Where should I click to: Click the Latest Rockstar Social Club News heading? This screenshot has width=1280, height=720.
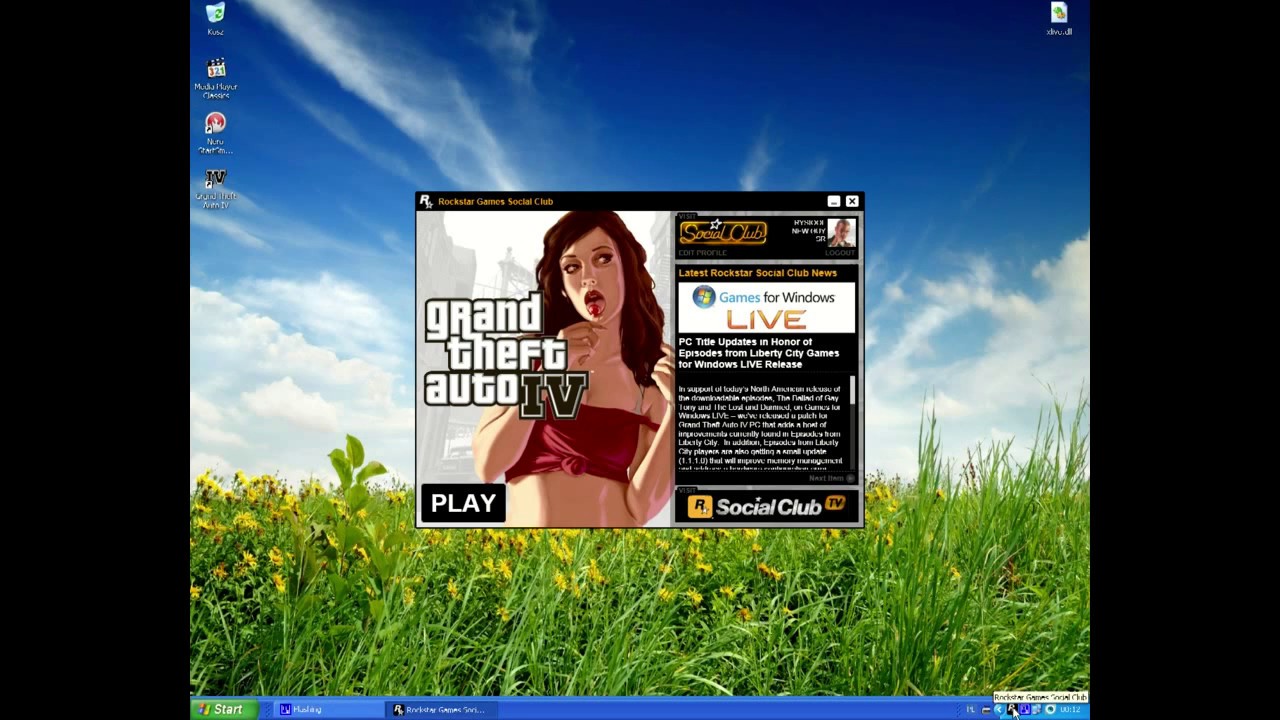(757, 272)
